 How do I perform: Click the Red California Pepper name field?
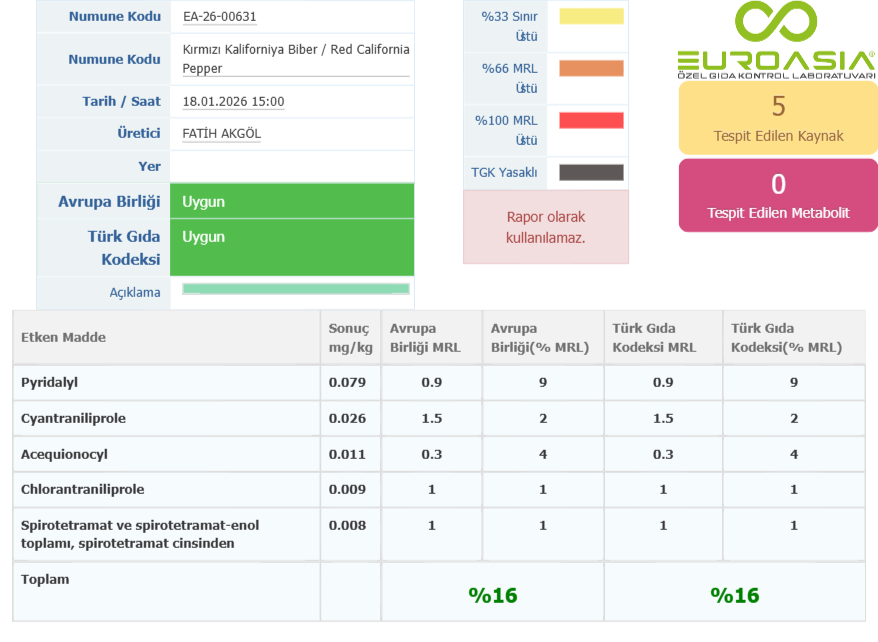pos(295,59)
